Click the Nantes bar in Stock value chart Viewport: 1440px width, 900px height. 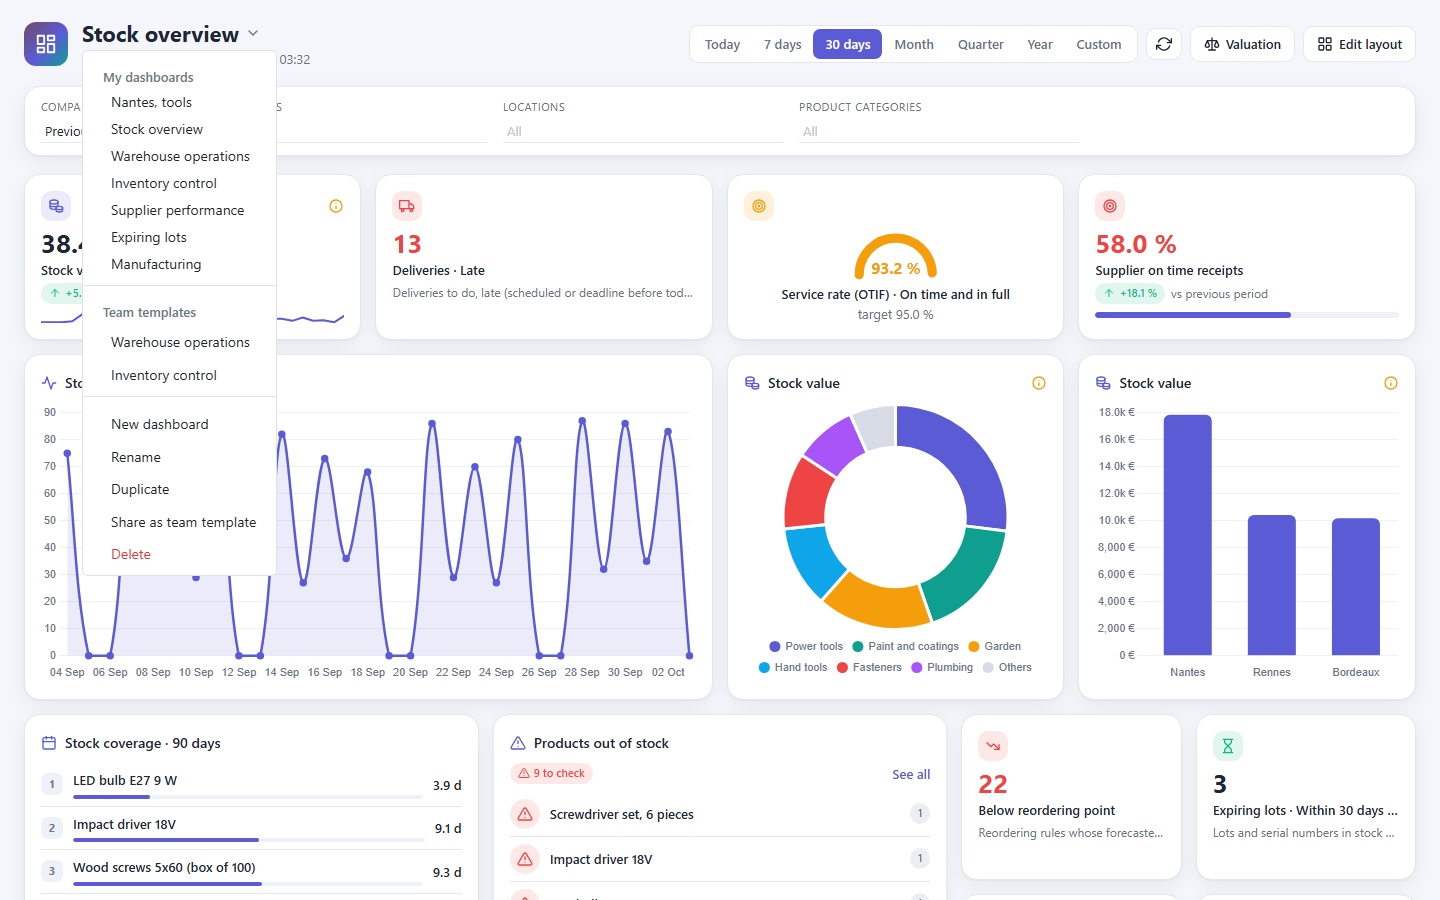[1188, 535]
